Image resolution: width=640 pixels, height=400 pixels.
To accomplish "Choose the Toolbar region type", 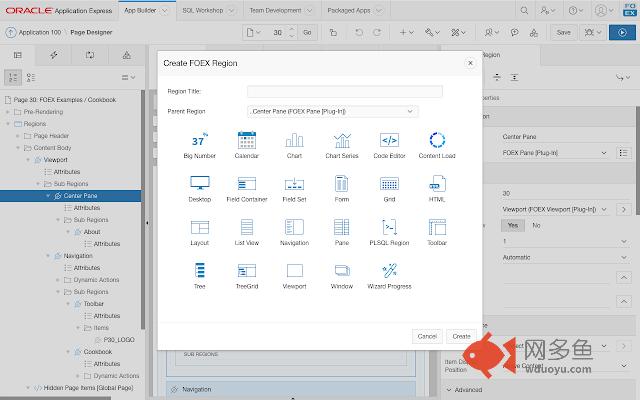I will [x=437, y=232].
